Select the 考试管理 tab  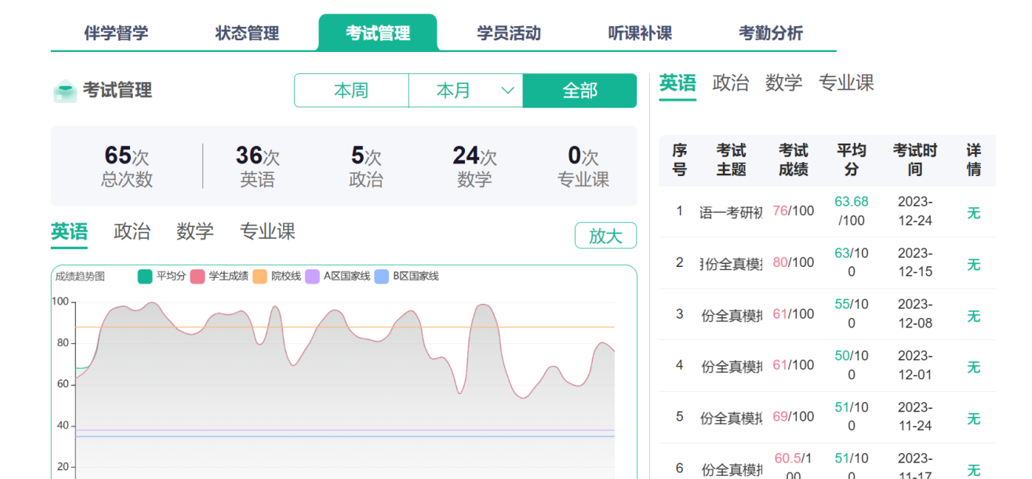(x=378, y=33)
